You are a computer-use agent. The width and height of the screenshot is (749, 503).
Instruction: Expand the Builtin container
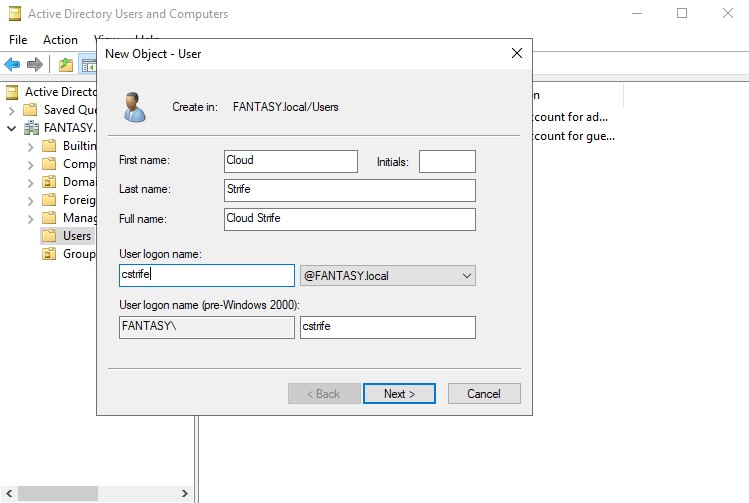click(x=31, y=147)
